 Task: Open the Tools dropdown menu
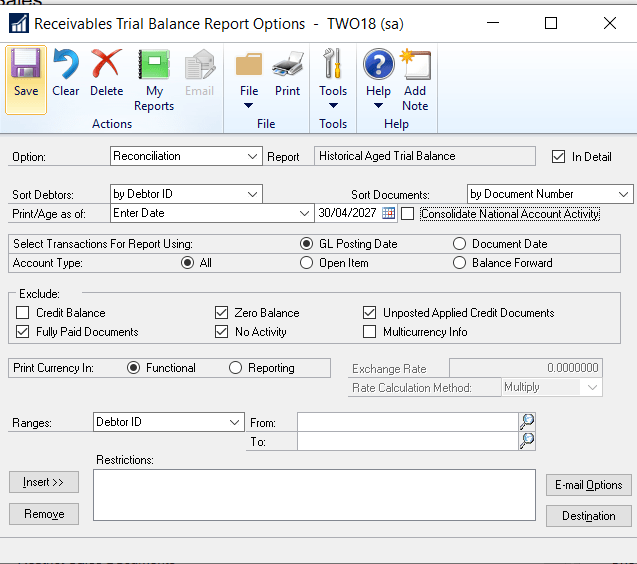[333, 78]
